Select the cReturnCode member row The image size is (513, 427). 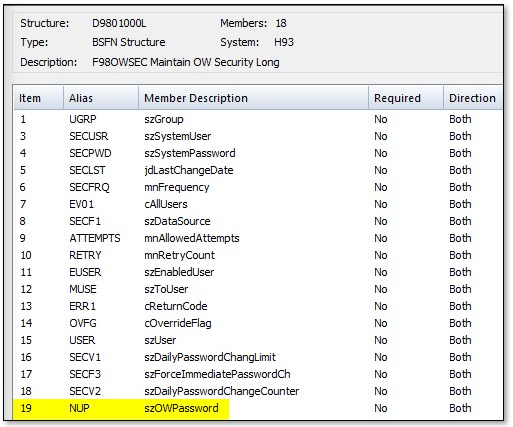258,306
